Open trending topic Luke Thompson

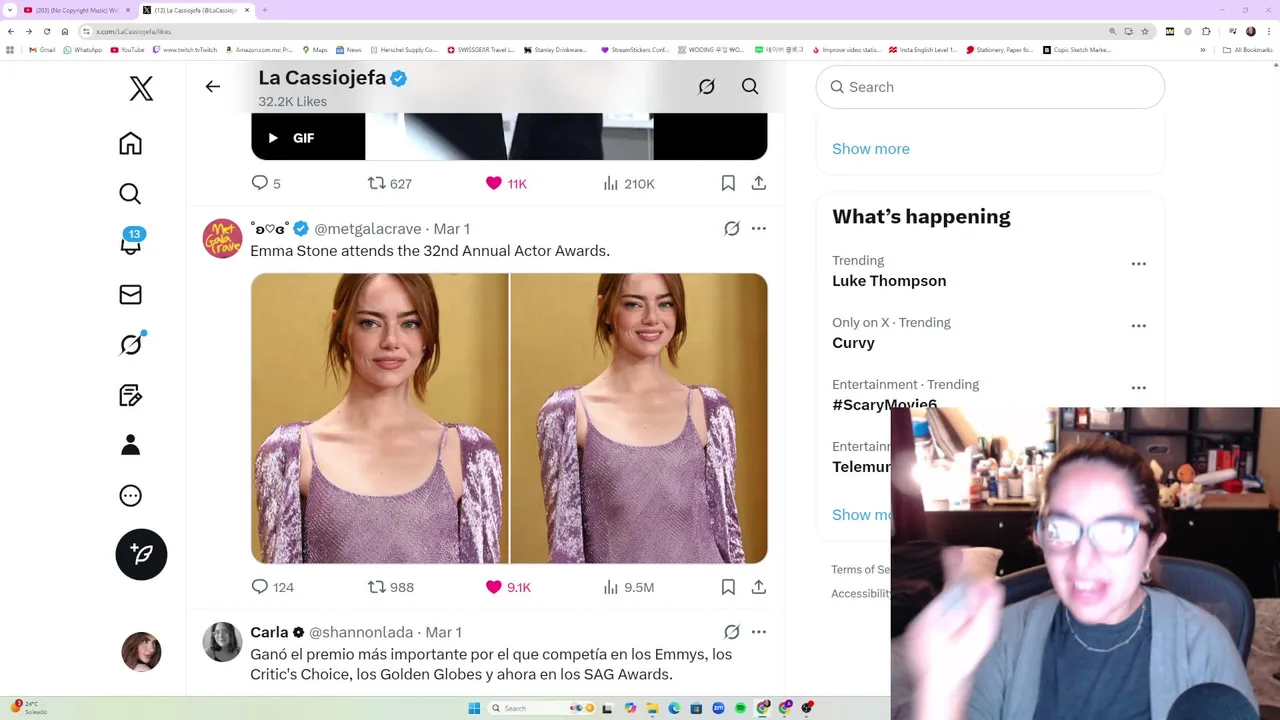889,281
